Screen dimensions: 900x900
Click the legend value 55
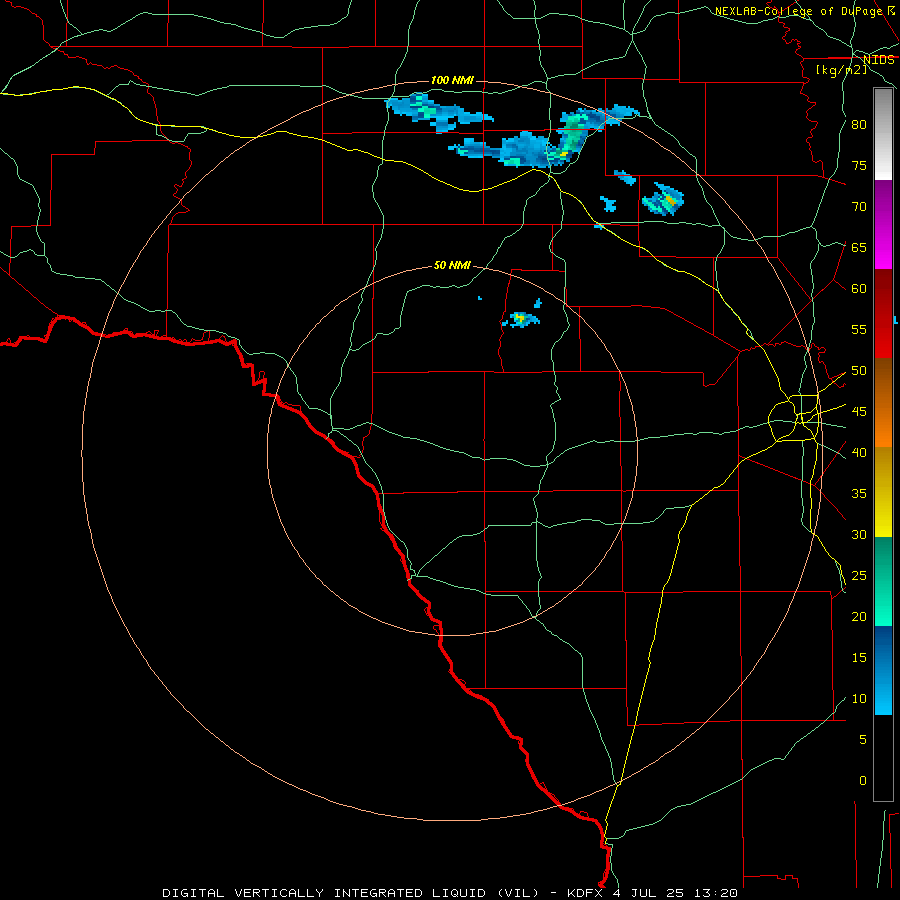pyautogui.click(x=859, y=329)
